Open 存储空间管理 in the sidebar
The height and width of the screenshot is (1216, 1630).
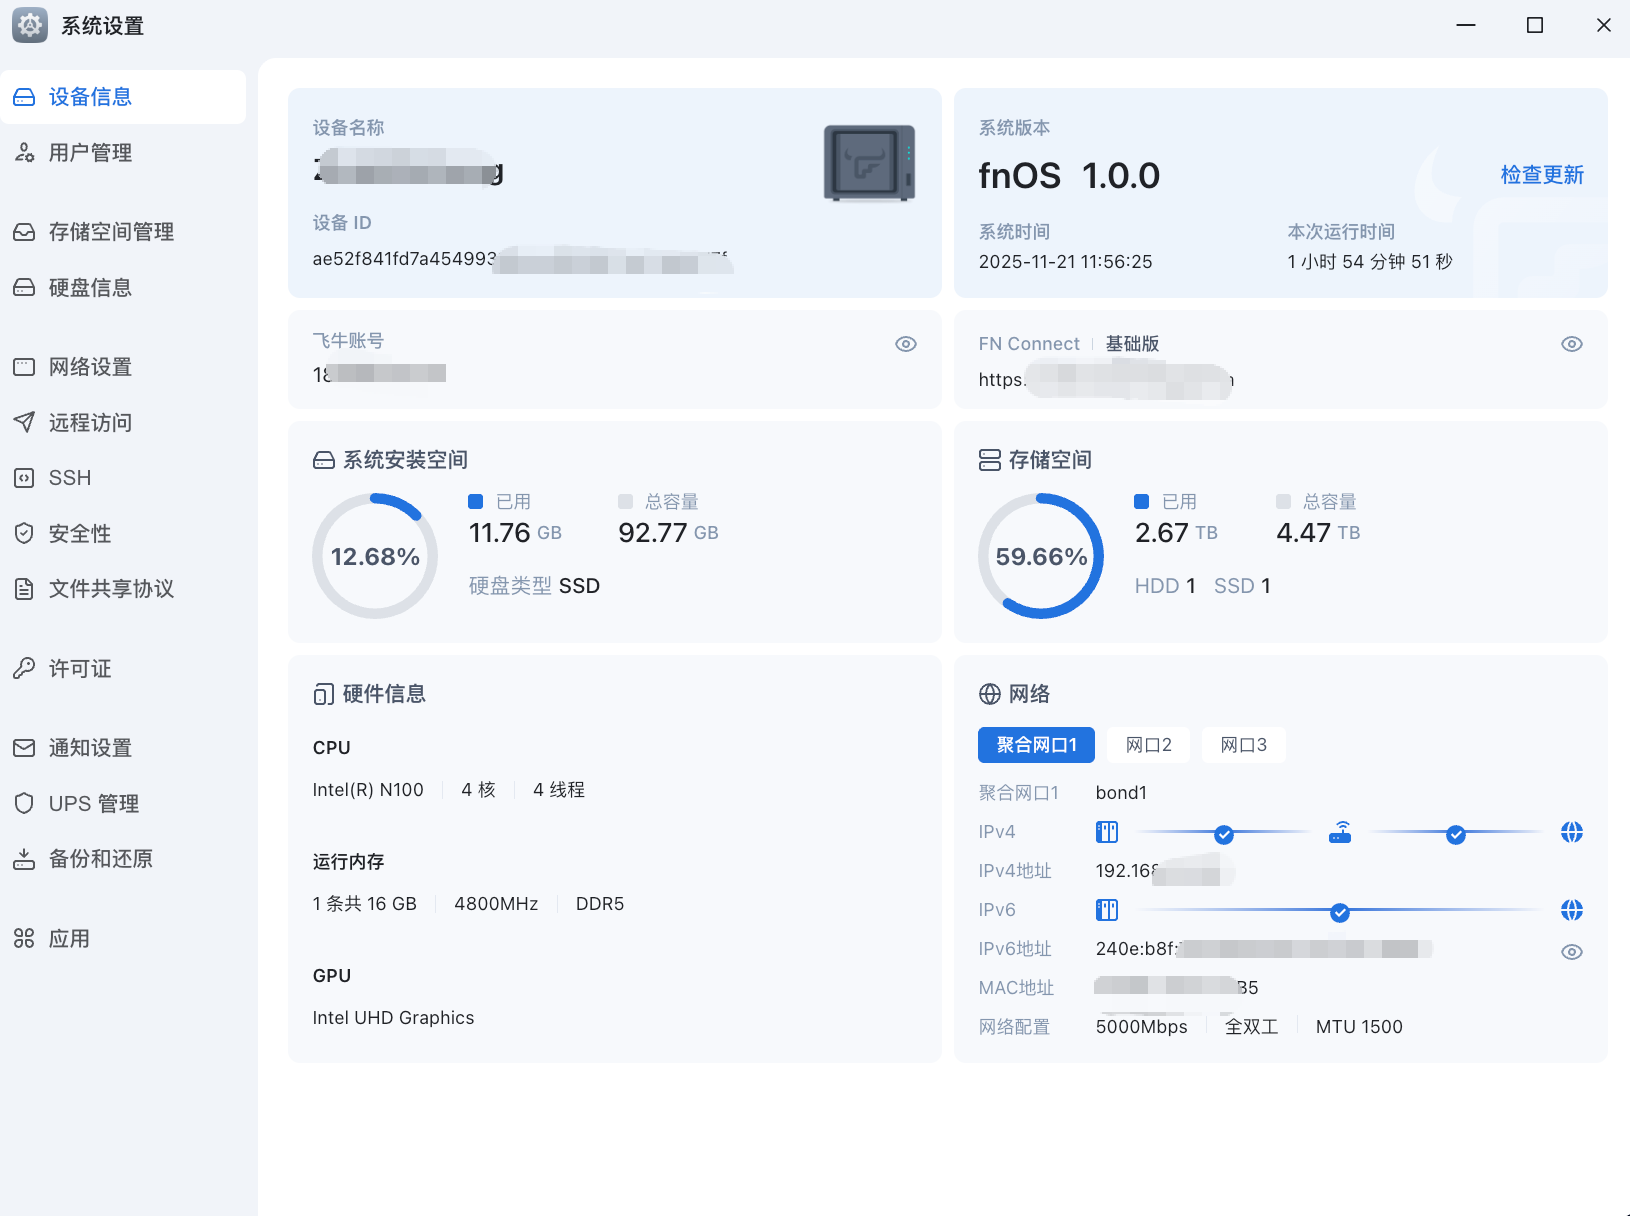tap(111, 232)
